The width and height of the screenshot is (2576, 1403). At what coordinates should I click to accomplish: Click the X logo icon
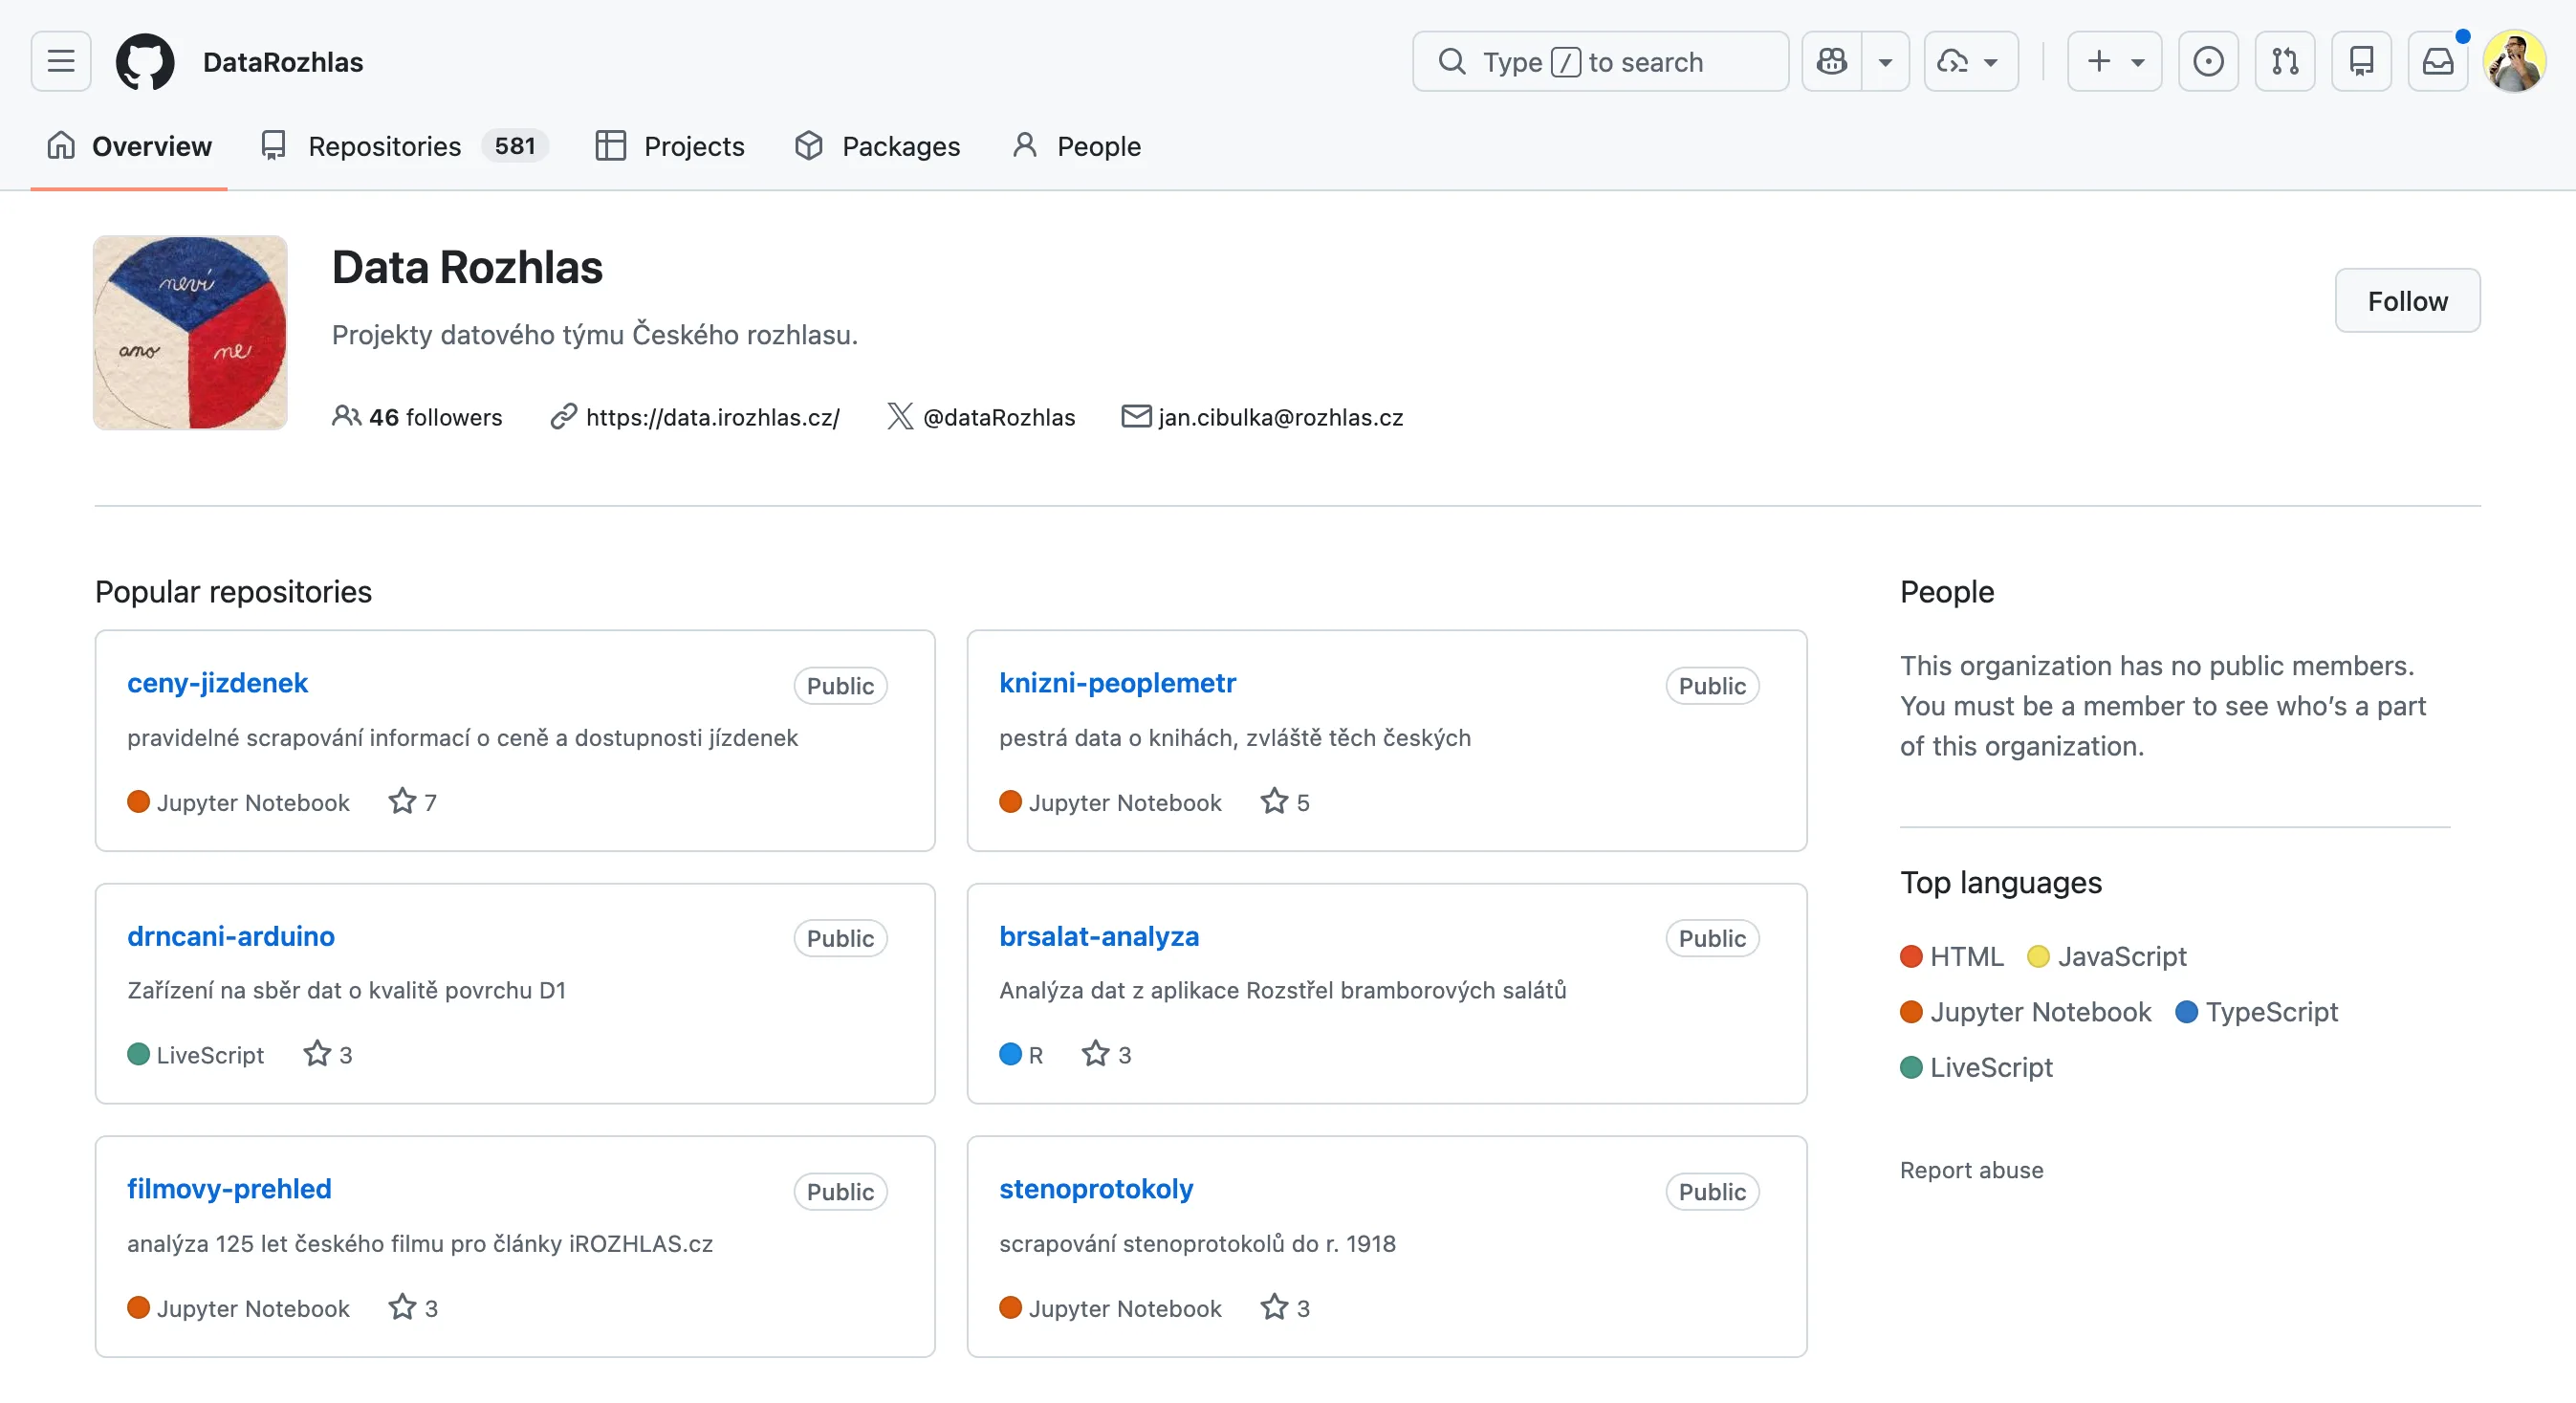[x=900, y=417]
